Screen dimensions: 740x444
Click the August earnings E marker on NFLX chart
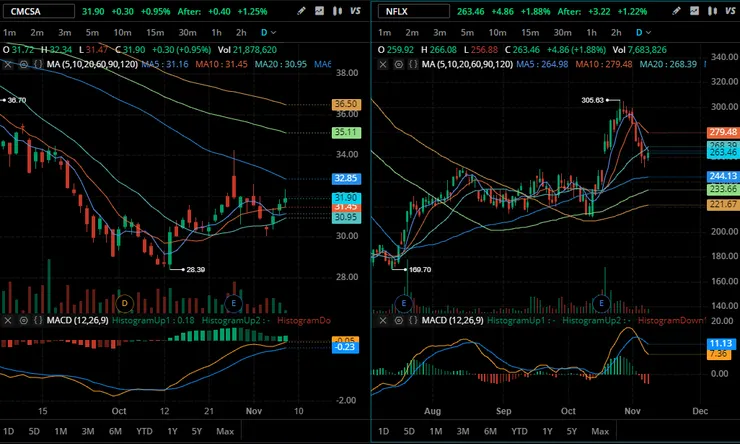pyautogui.click(x=404, y=303)
